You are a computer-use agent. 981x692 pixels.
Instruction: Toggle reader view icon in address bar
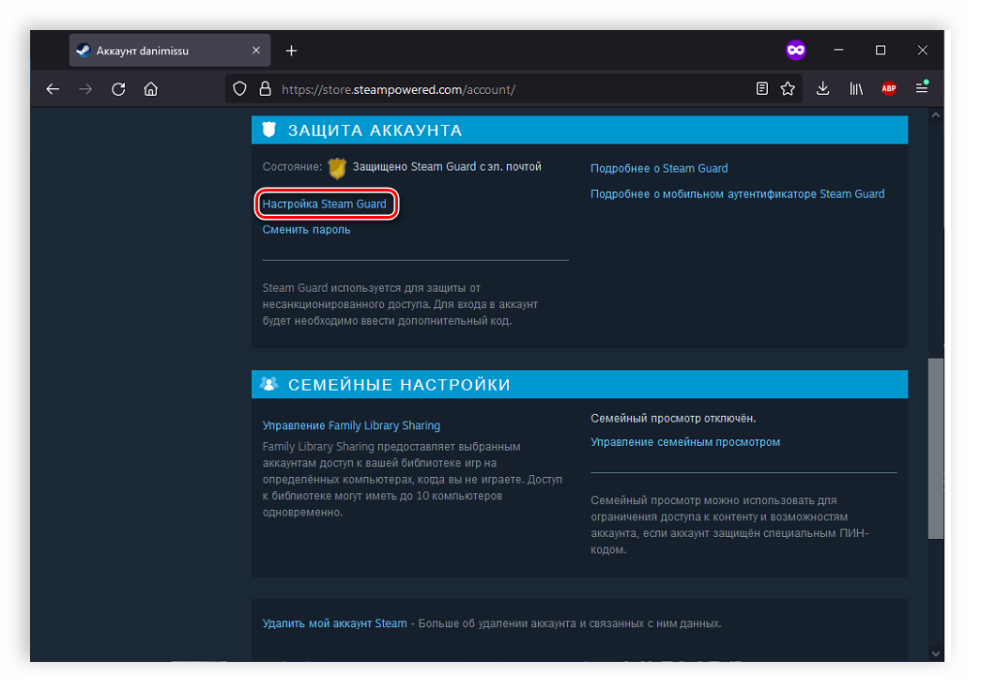pyautogui.click(x=761, y=89)
